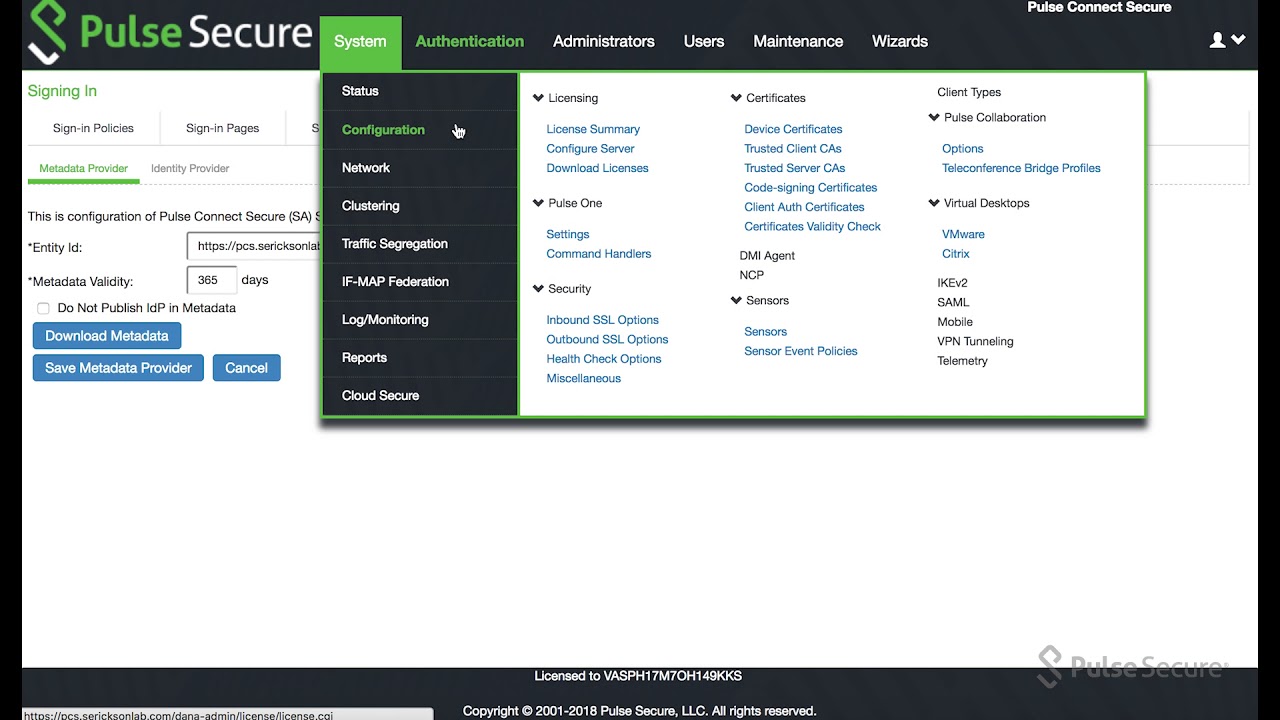Open Code-signing Certificates link
This screenshot has width=1280, height=720.
(x=810, y=188)
